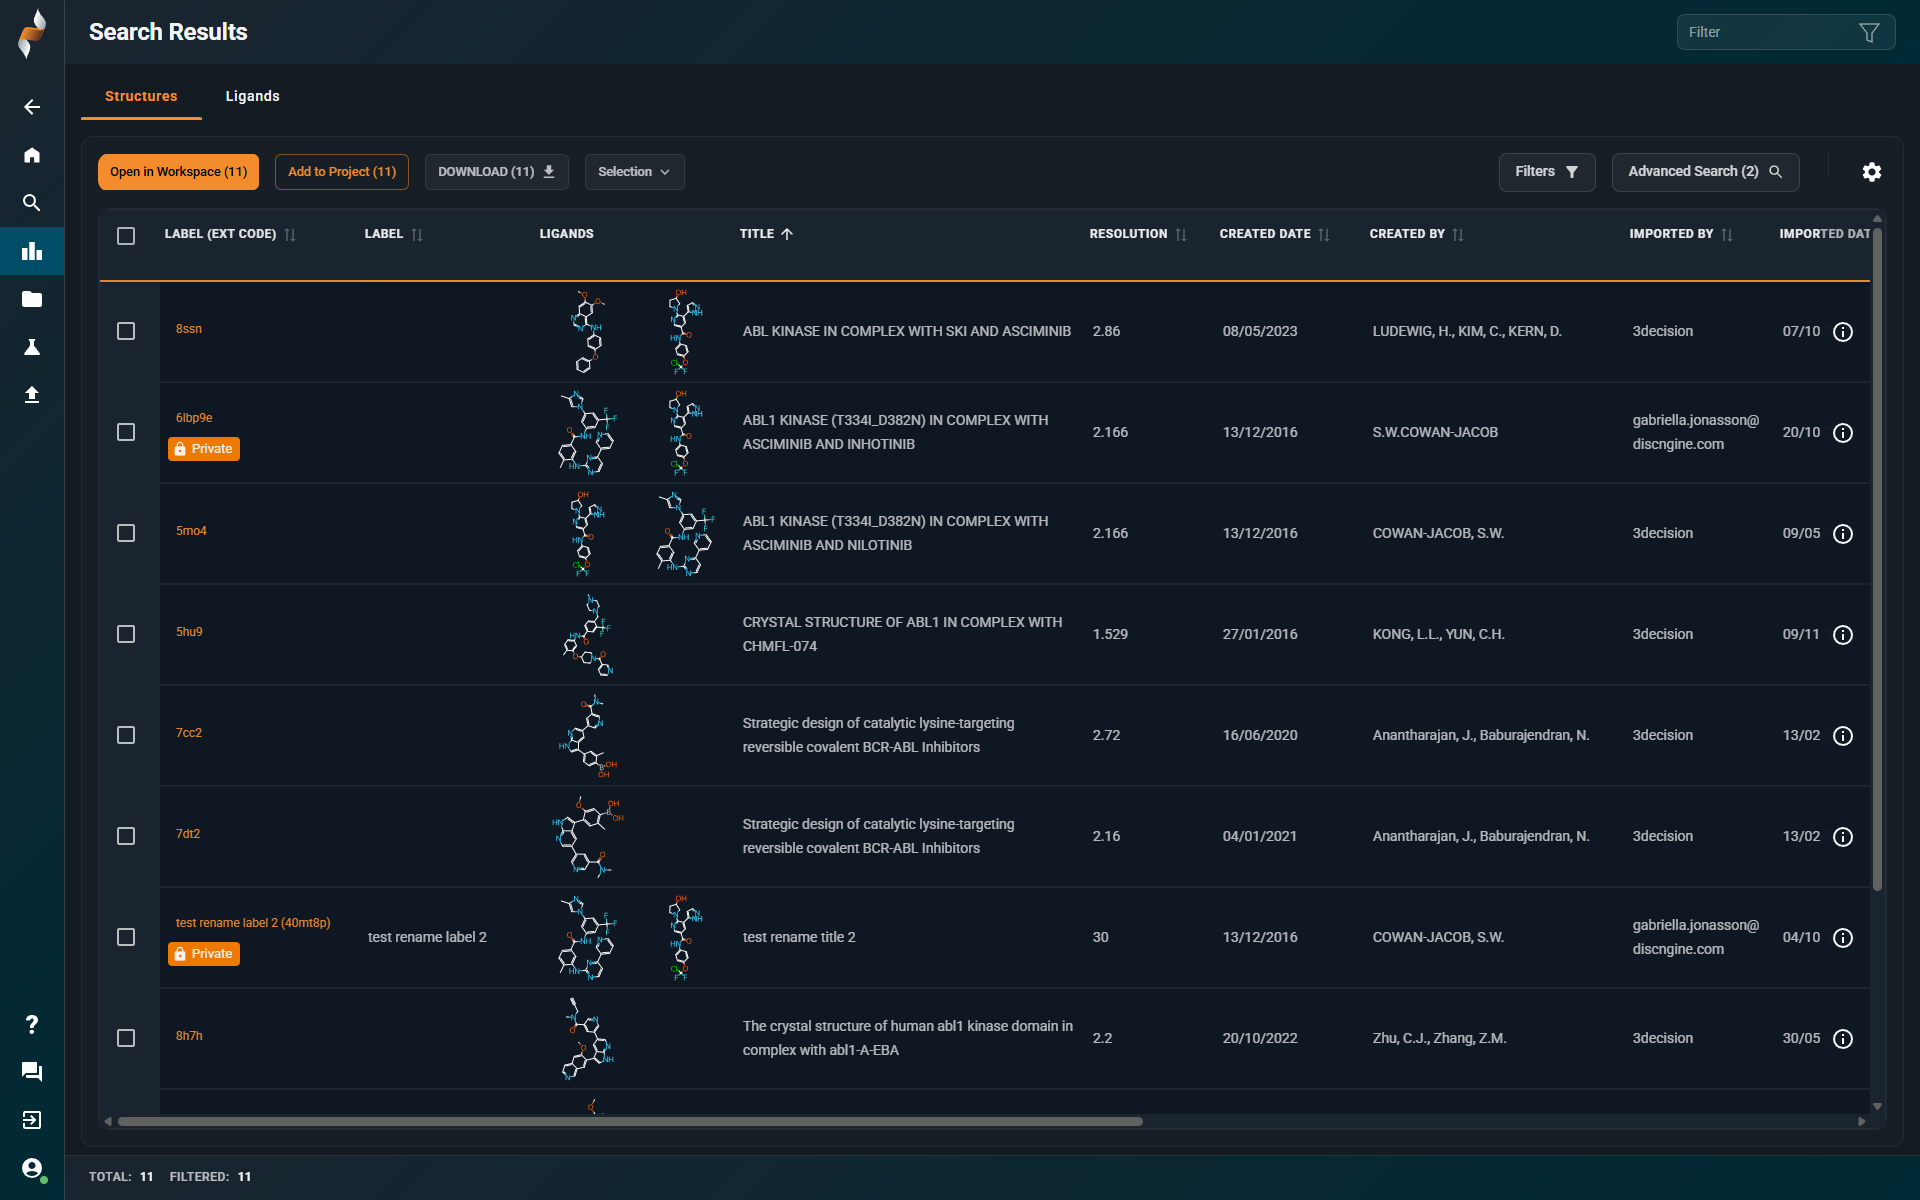Click Open in Workspace (11) button
1920x1200 pixels.
point(178,172)
